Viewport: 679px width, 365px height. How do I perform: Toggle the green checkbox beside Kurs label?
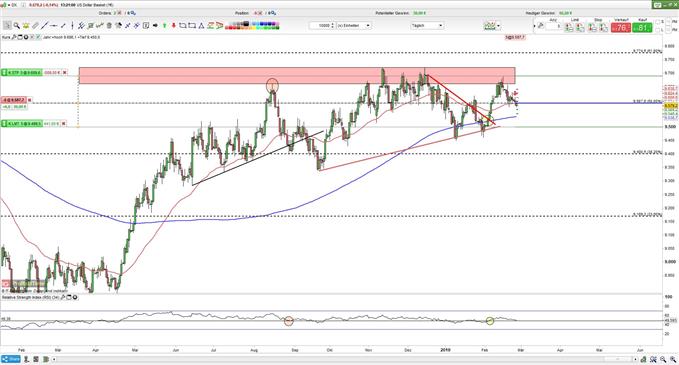(x=38, y=37)
